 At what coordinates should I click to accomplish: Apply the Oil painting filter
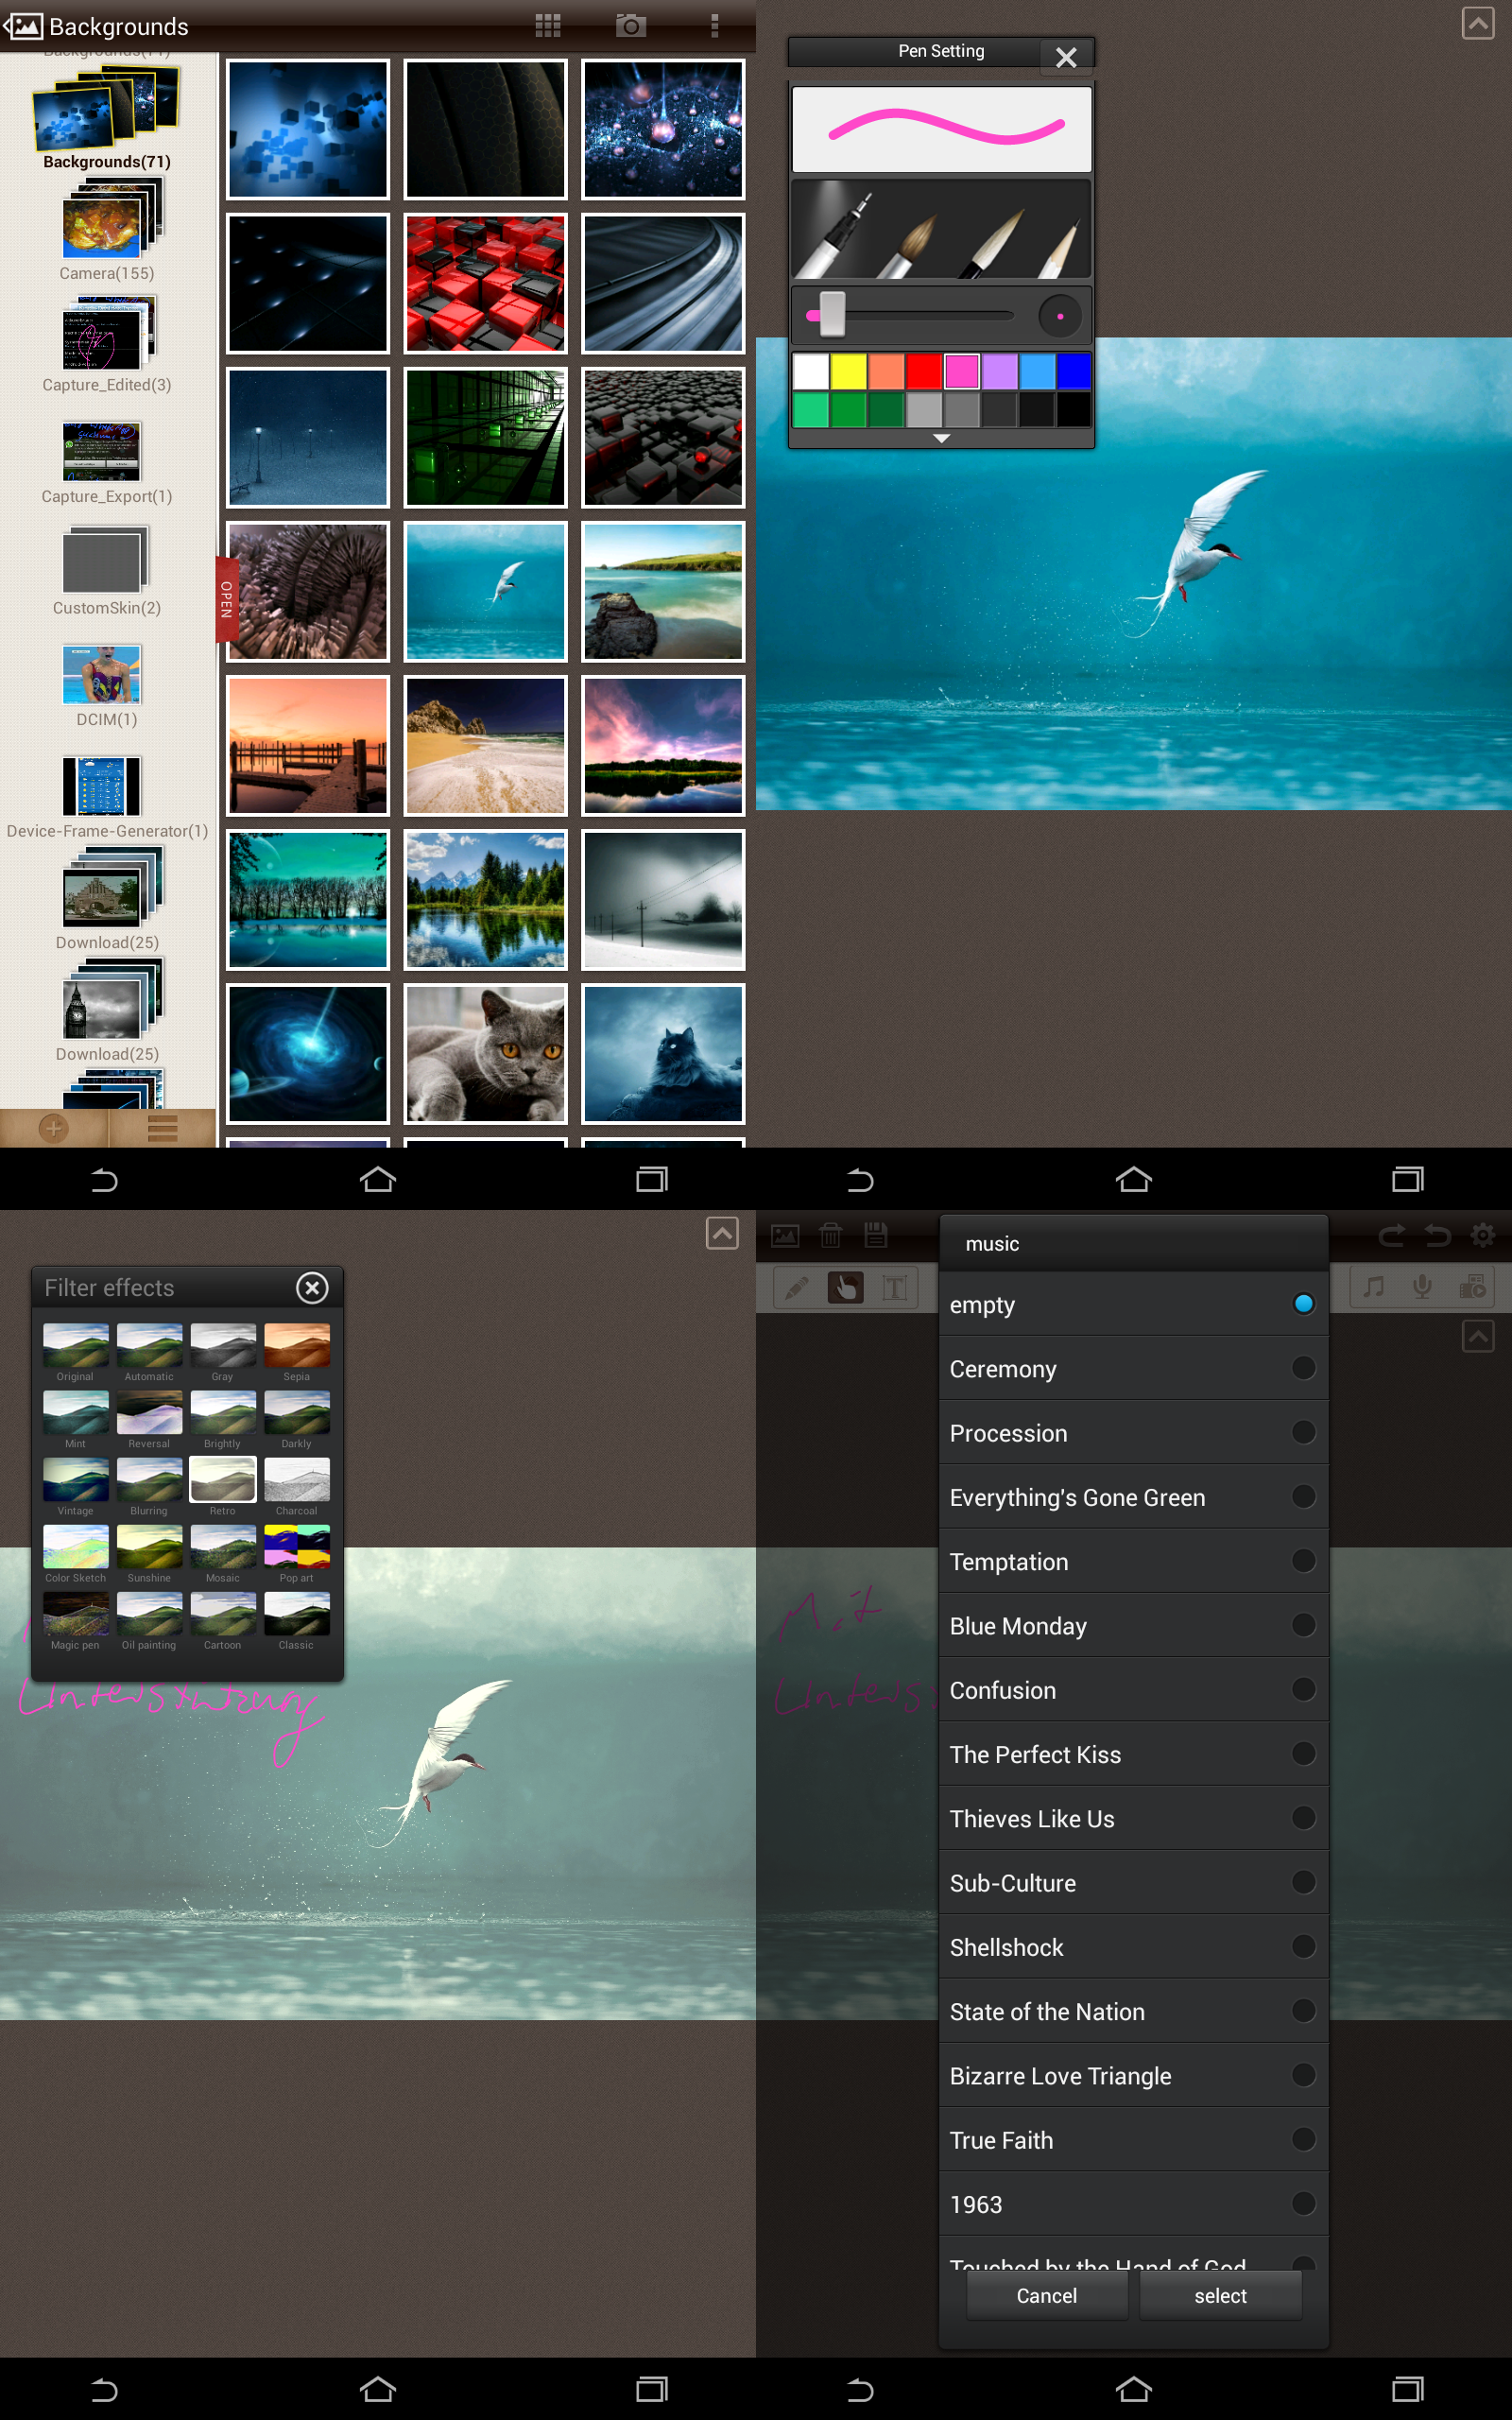click(149, 1620)
